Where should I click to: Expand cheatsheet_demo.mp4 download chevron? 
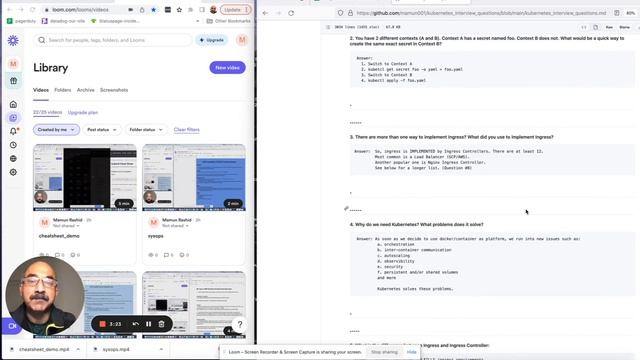(x=78, y=349)
